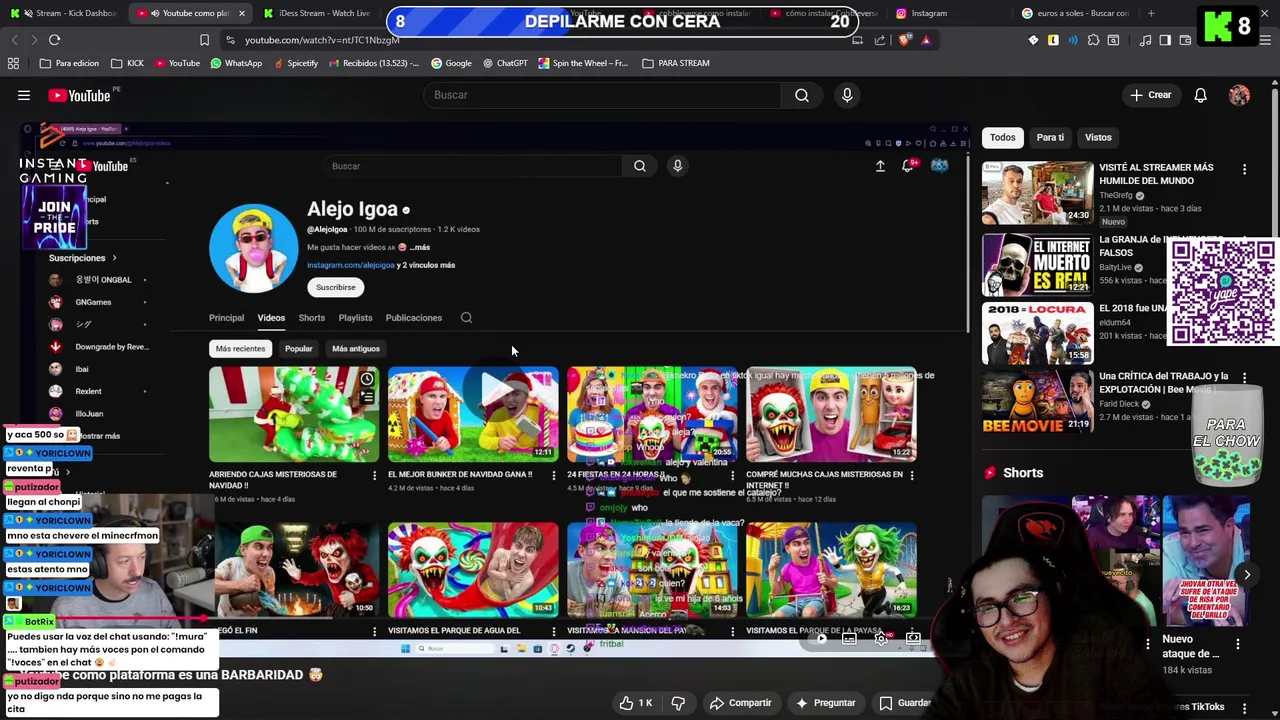1280x720 pixels.
Task: Open more options for Farid Dieck Bee Movie video
Action: pyautogui.click(x=1244, y=378)
